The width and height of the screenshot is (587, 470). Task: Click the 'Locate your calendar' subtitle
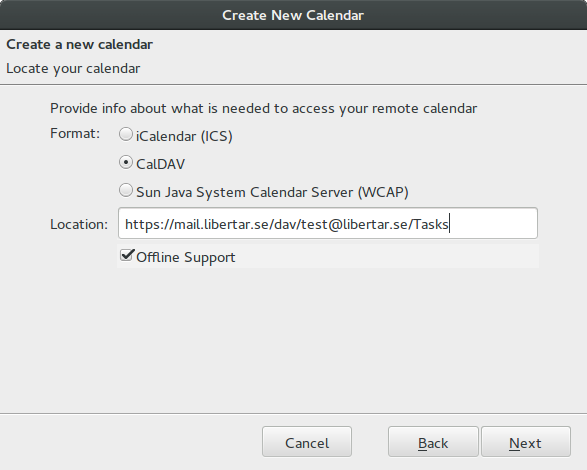(x=73, y=69)
